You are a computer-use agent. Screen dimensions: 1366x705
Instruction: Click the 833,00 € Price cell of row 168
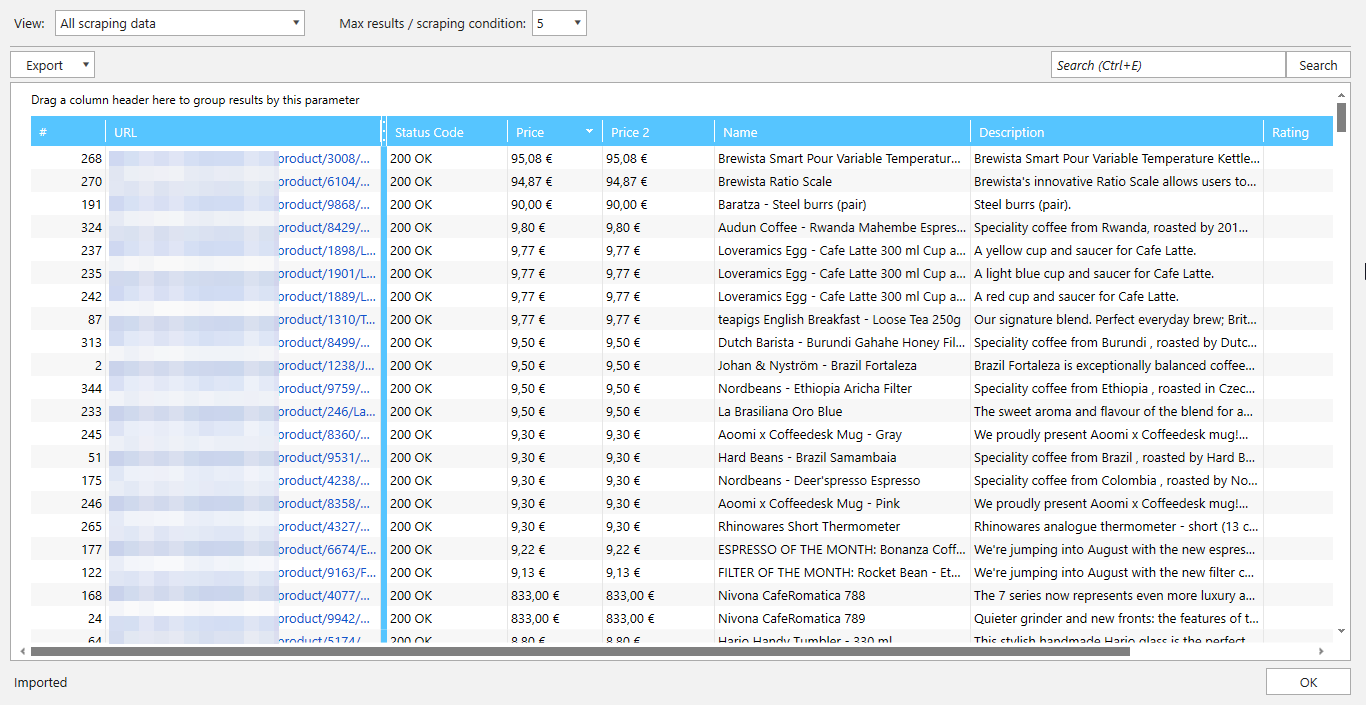[555, 595]
